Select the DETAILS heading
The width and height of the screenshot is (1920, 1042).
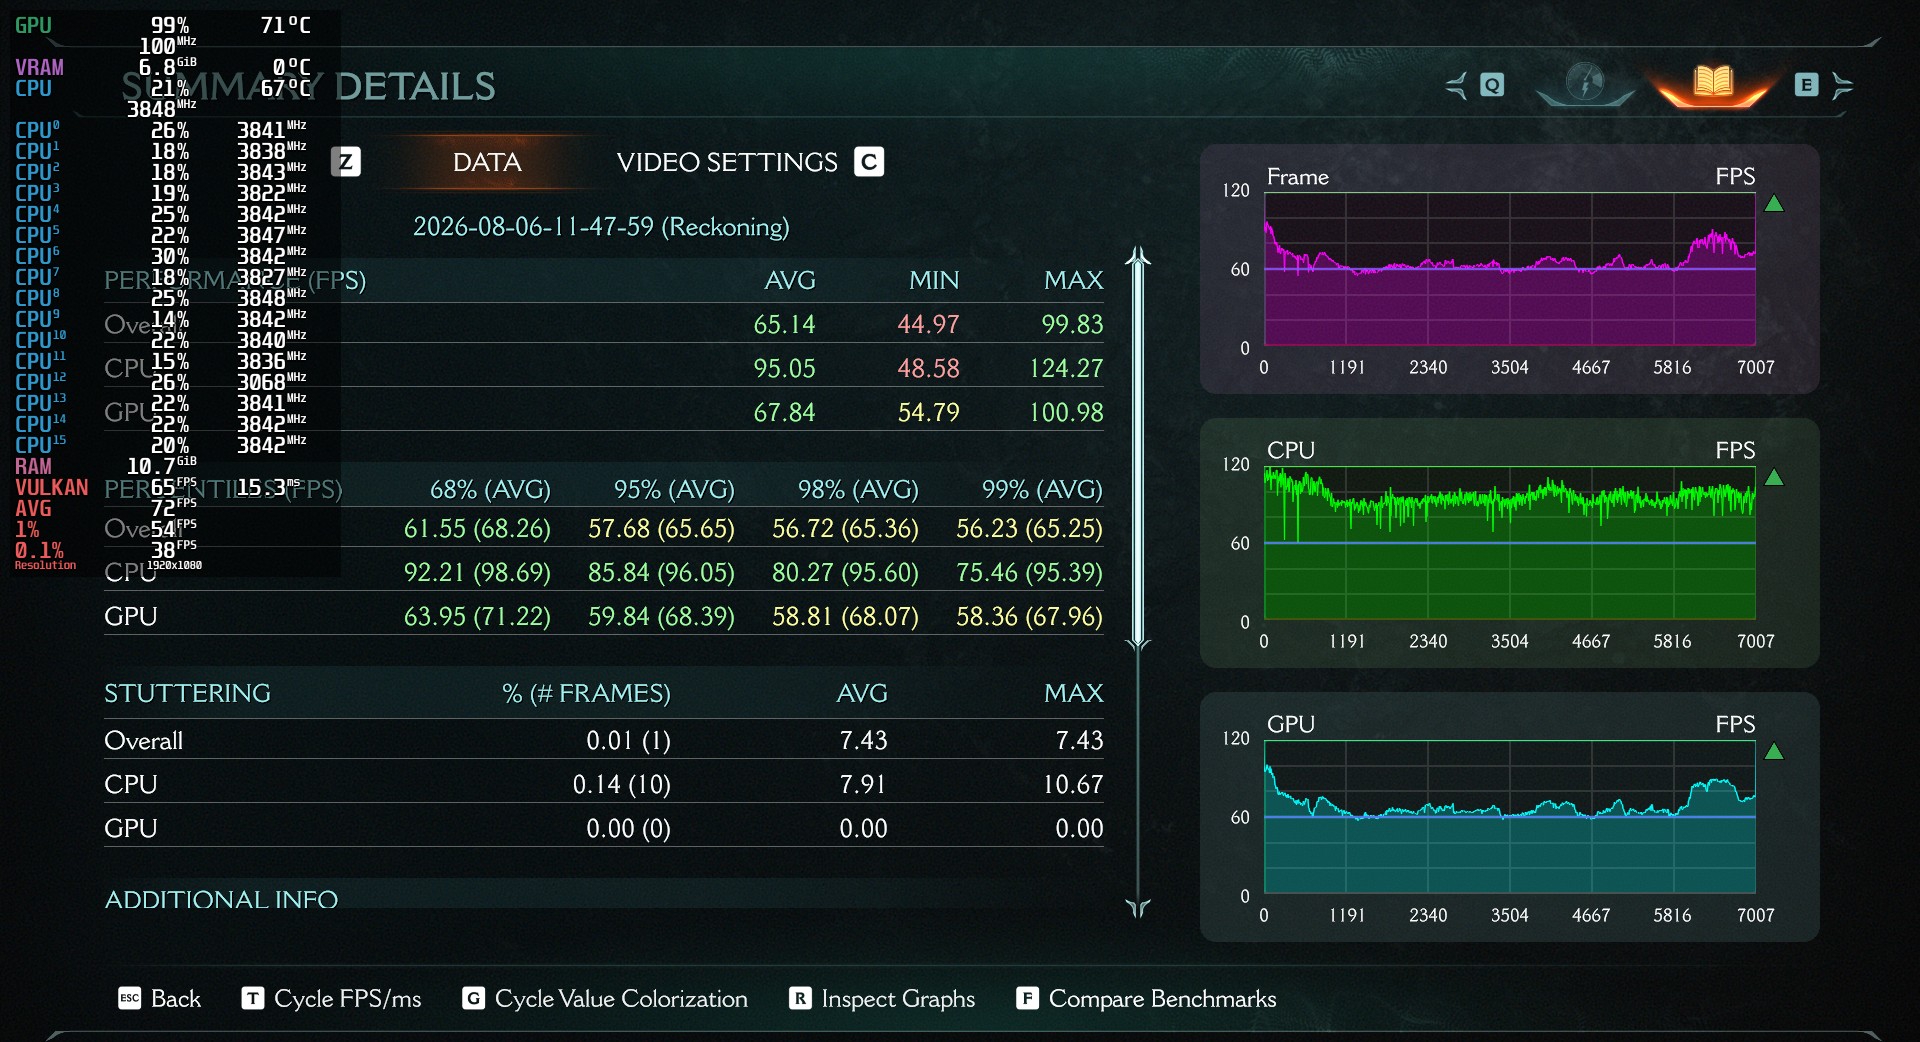[x=415, y=86]
